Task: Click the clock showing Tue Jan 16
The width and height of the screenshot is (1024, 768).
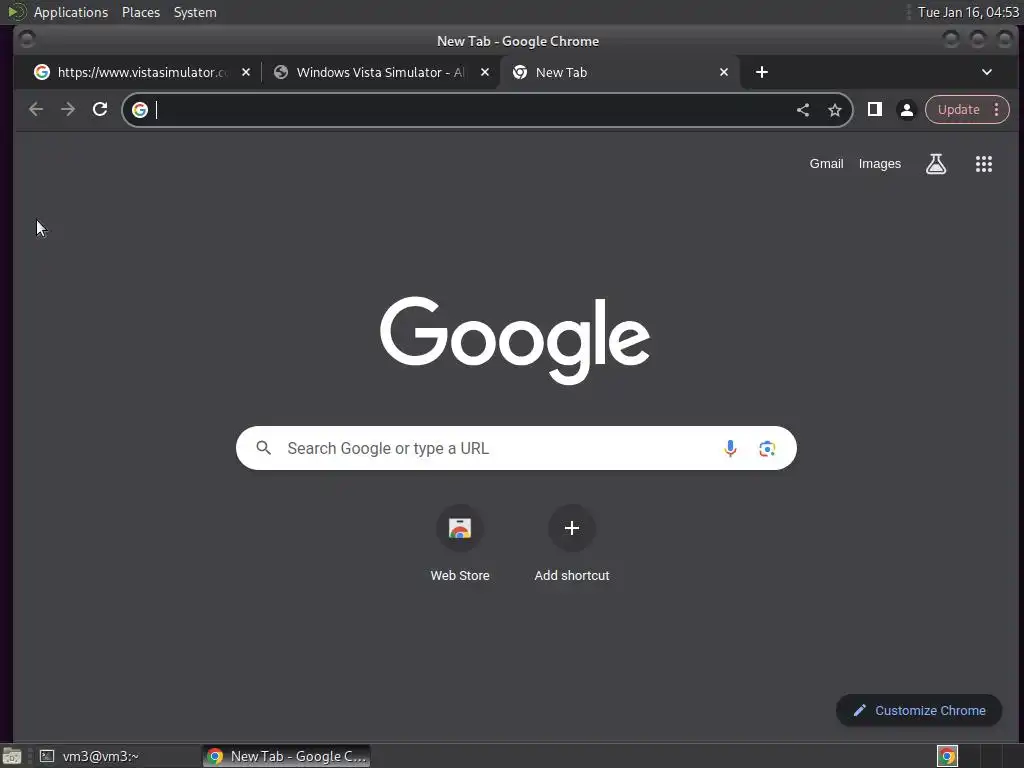Action: (968, 12)
